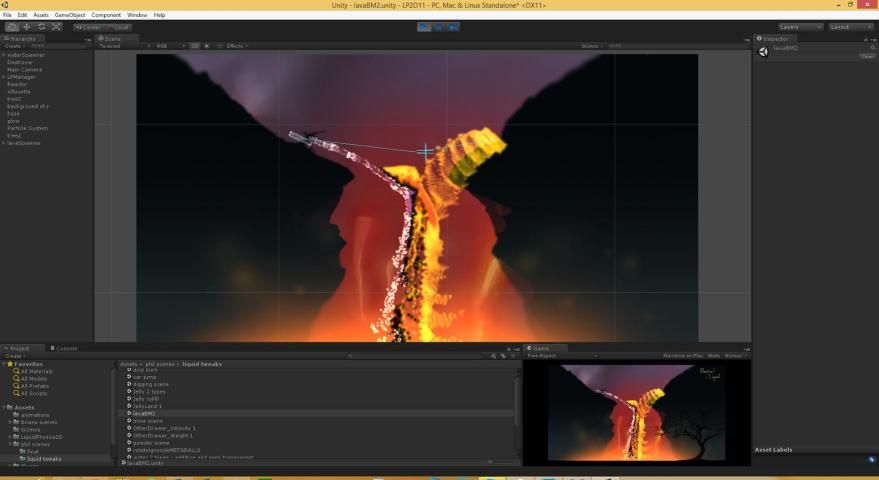Open the GameObject menu
This screenshot has width=879, height=480.
[x=70, y=15]
